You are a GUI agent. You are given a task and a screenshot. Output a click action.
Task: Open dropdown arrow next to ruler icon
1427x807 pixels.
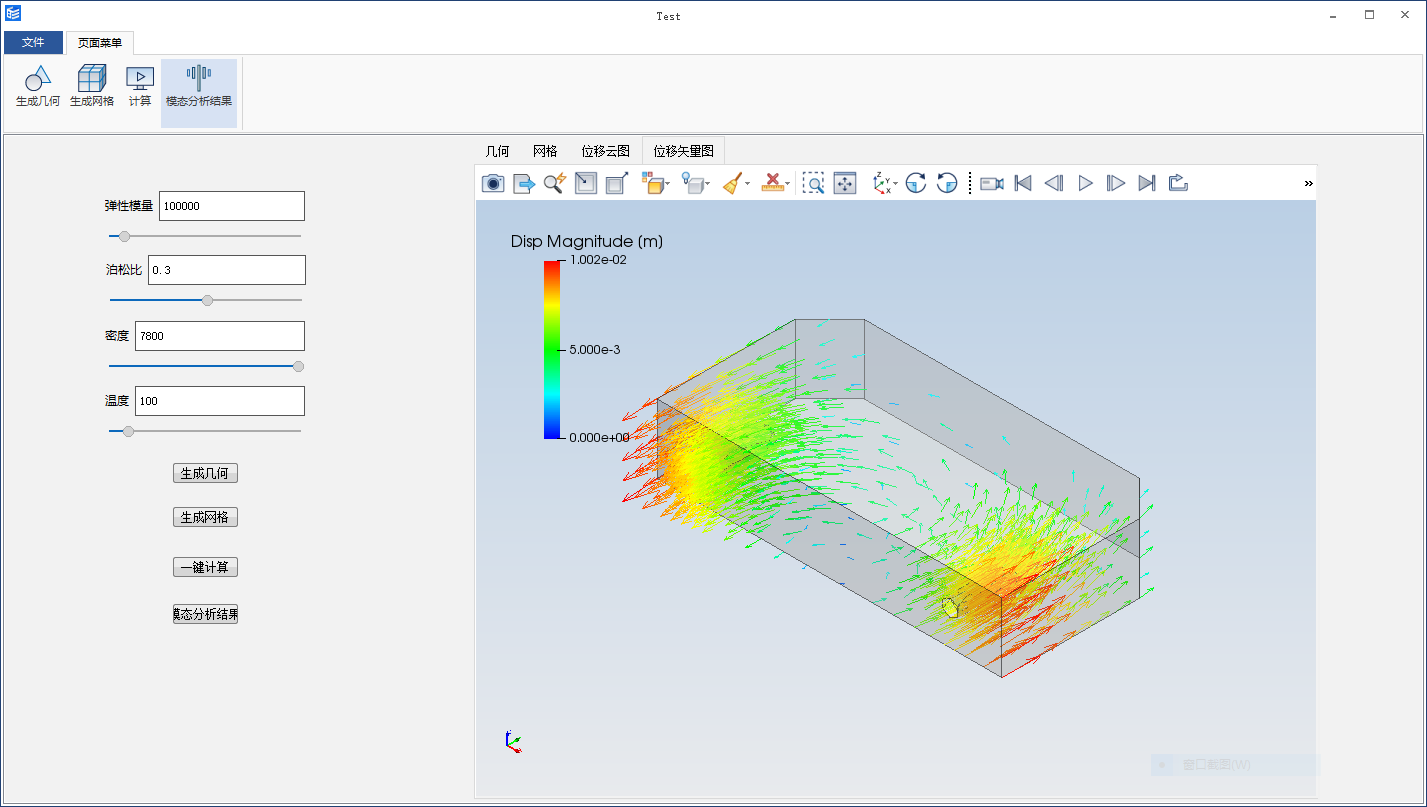click(788, 184)
